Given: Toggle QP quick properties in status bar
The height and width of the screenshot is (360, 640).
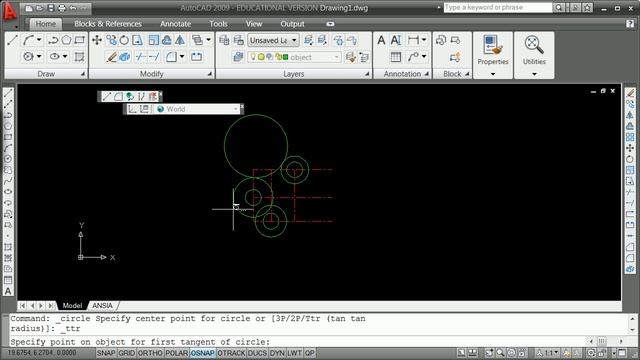Looking at the screenshot, I should point(310,353).
